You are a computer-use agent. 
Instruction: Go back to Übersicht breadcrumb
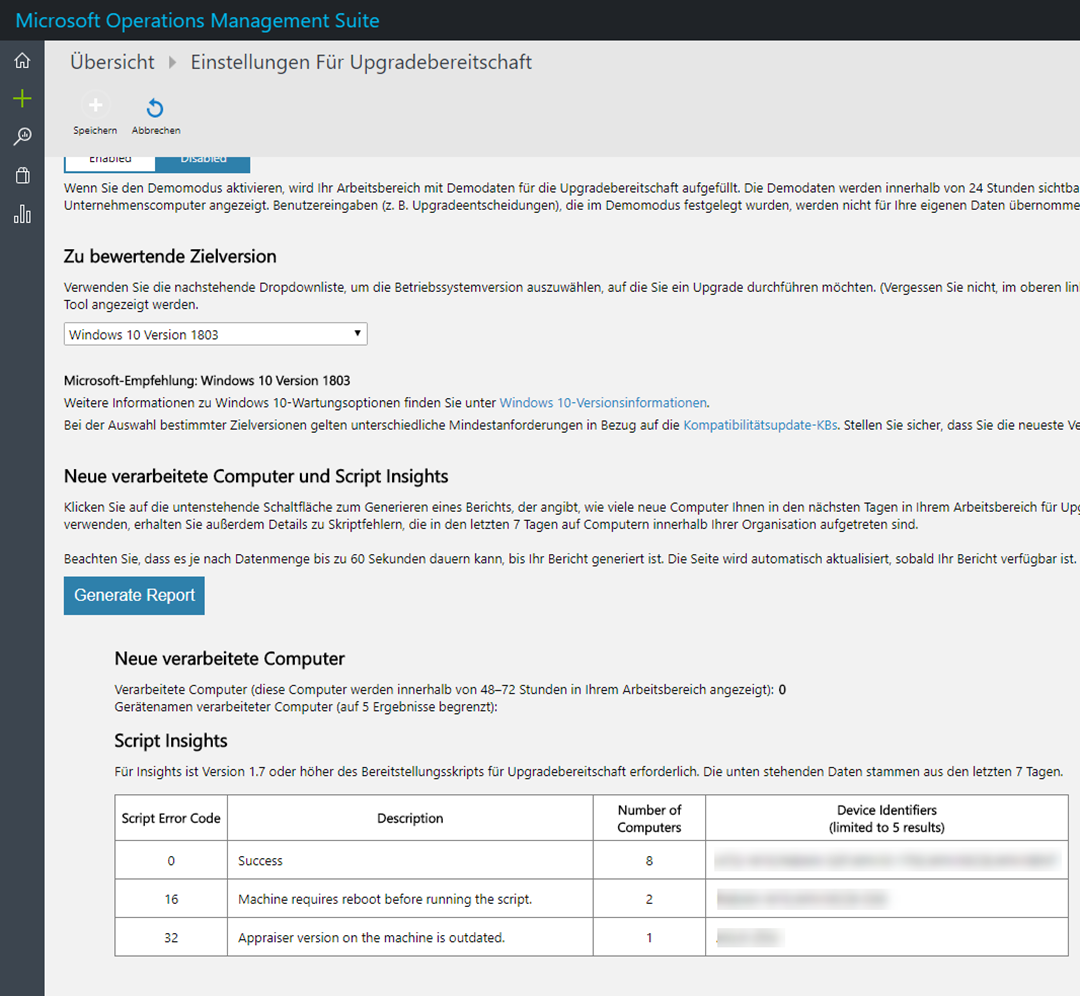point(112,62)
